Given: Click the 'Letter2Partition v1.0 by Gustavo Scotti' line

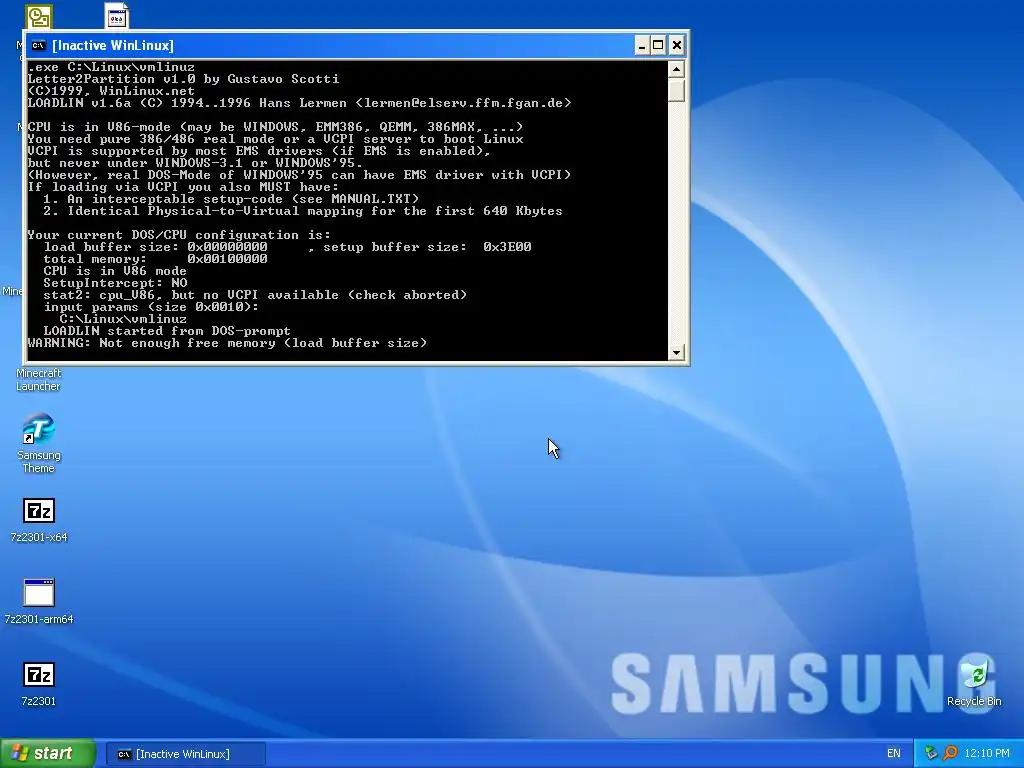Looking at the screenshot, I should point(184,79).
